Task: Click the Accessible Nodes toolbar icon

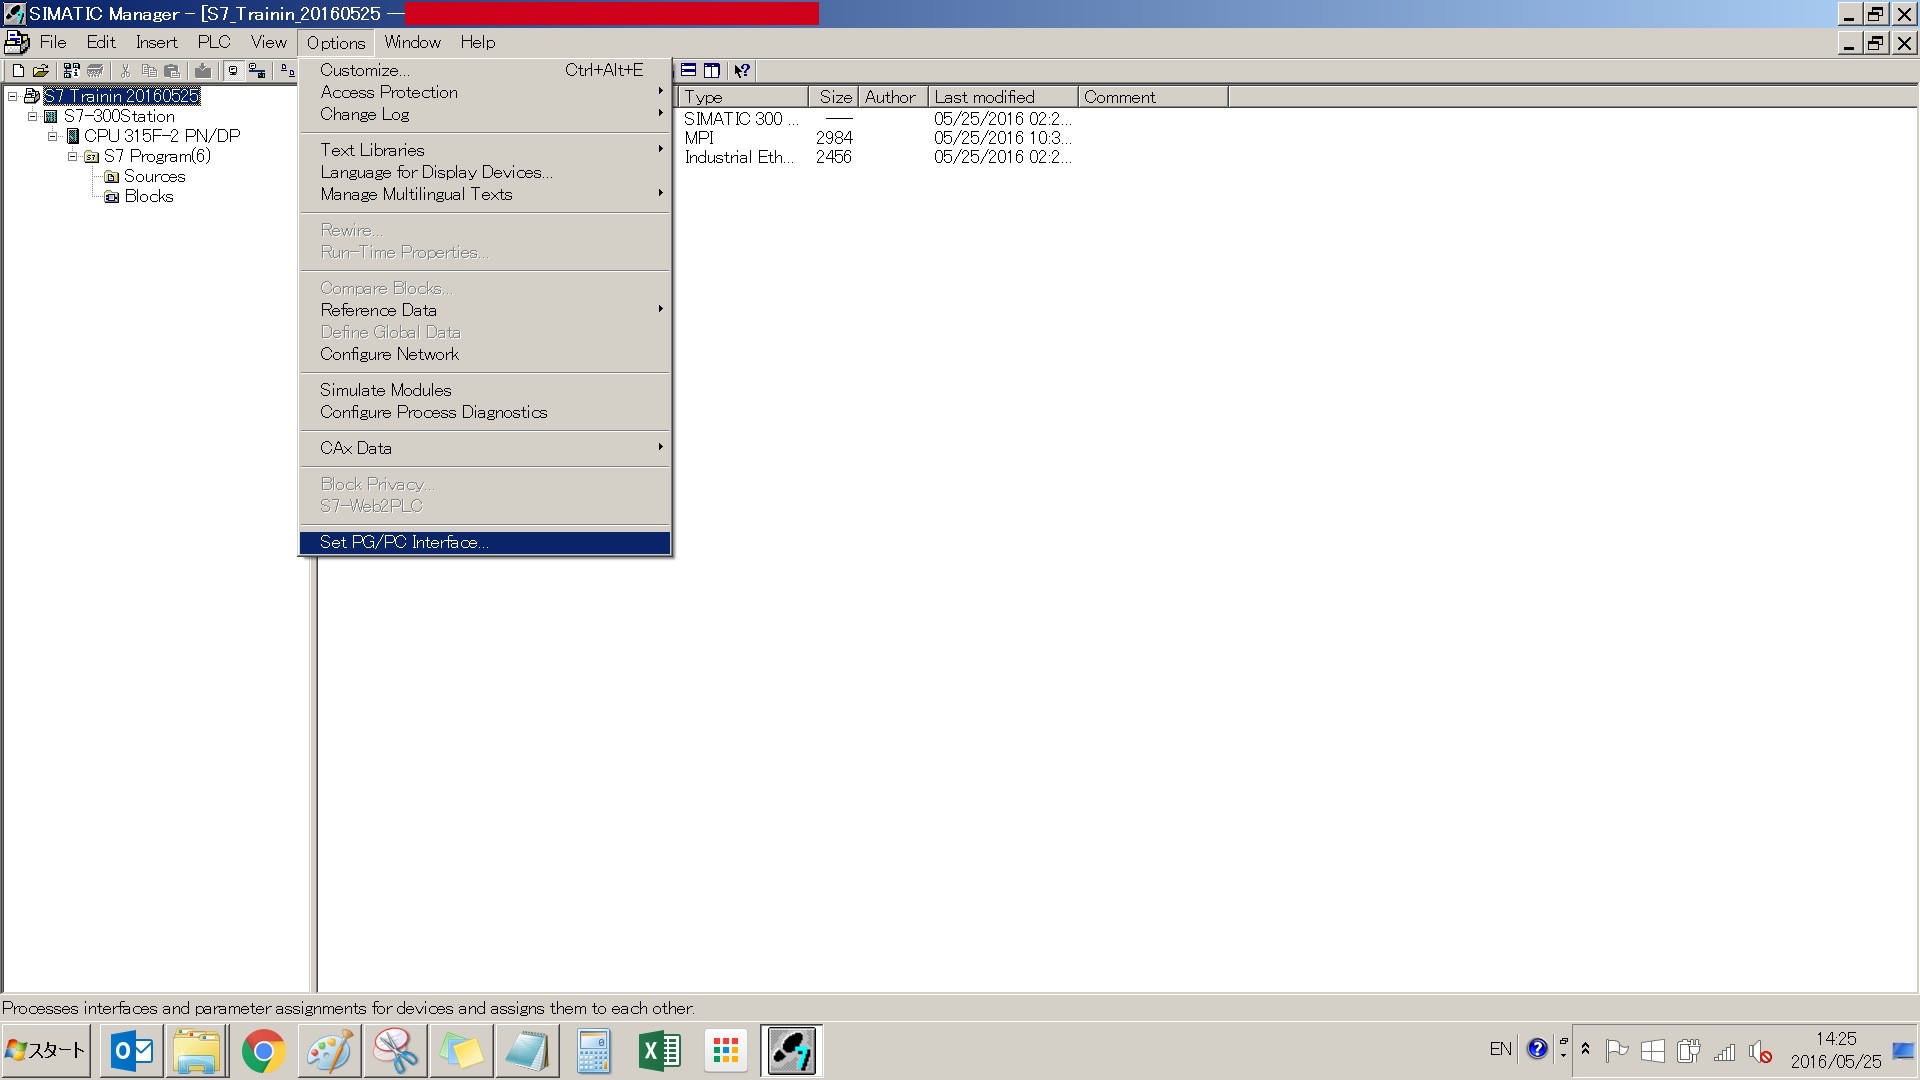Action: point(71,71)
